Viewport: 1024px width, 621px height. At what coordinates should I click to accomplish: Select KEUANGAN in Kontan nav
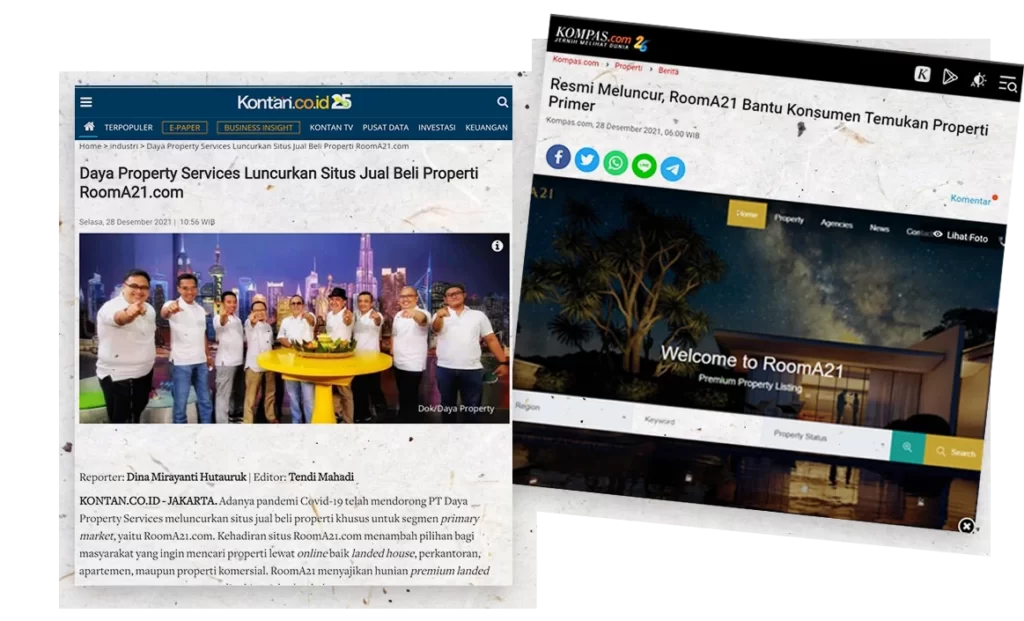(486, 127)
